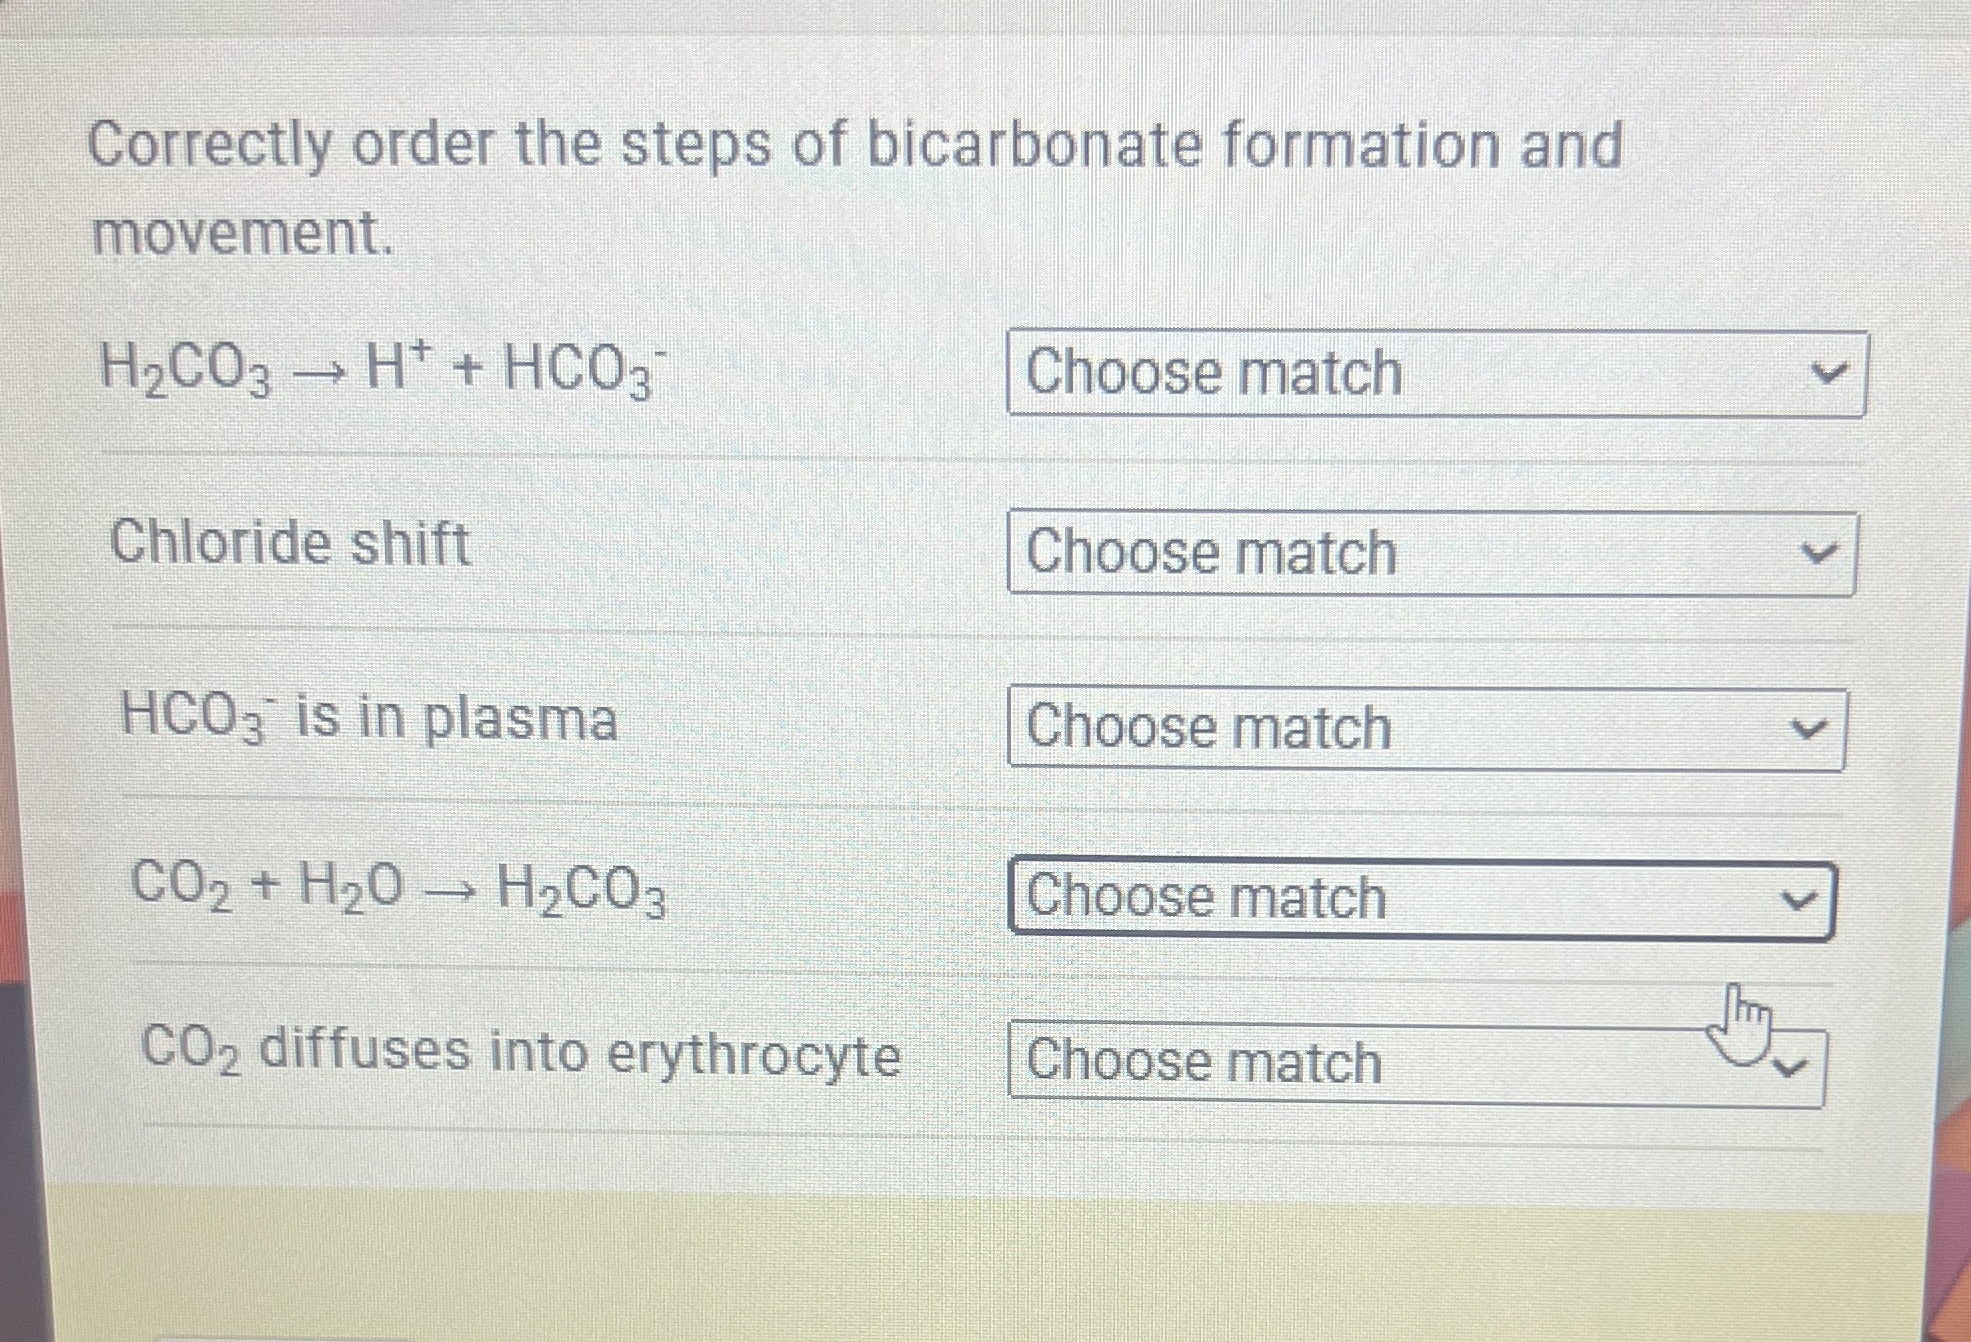
Task: Click the CO2 diffuses into erythrocyte label
Action: pos(521,1053)
